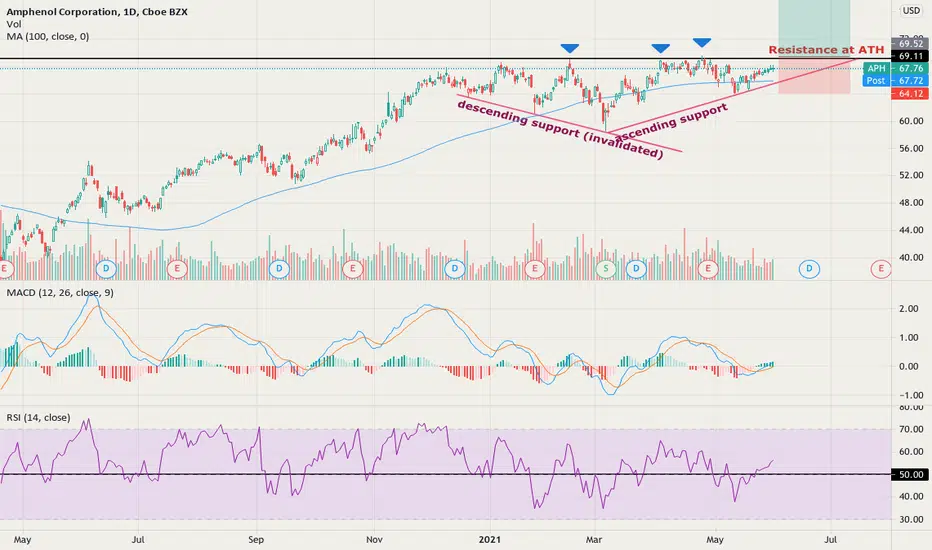Click the 50.00 label on the RSI axis
The width and height of the screenshot is (932, 550).
click(910, 474)
